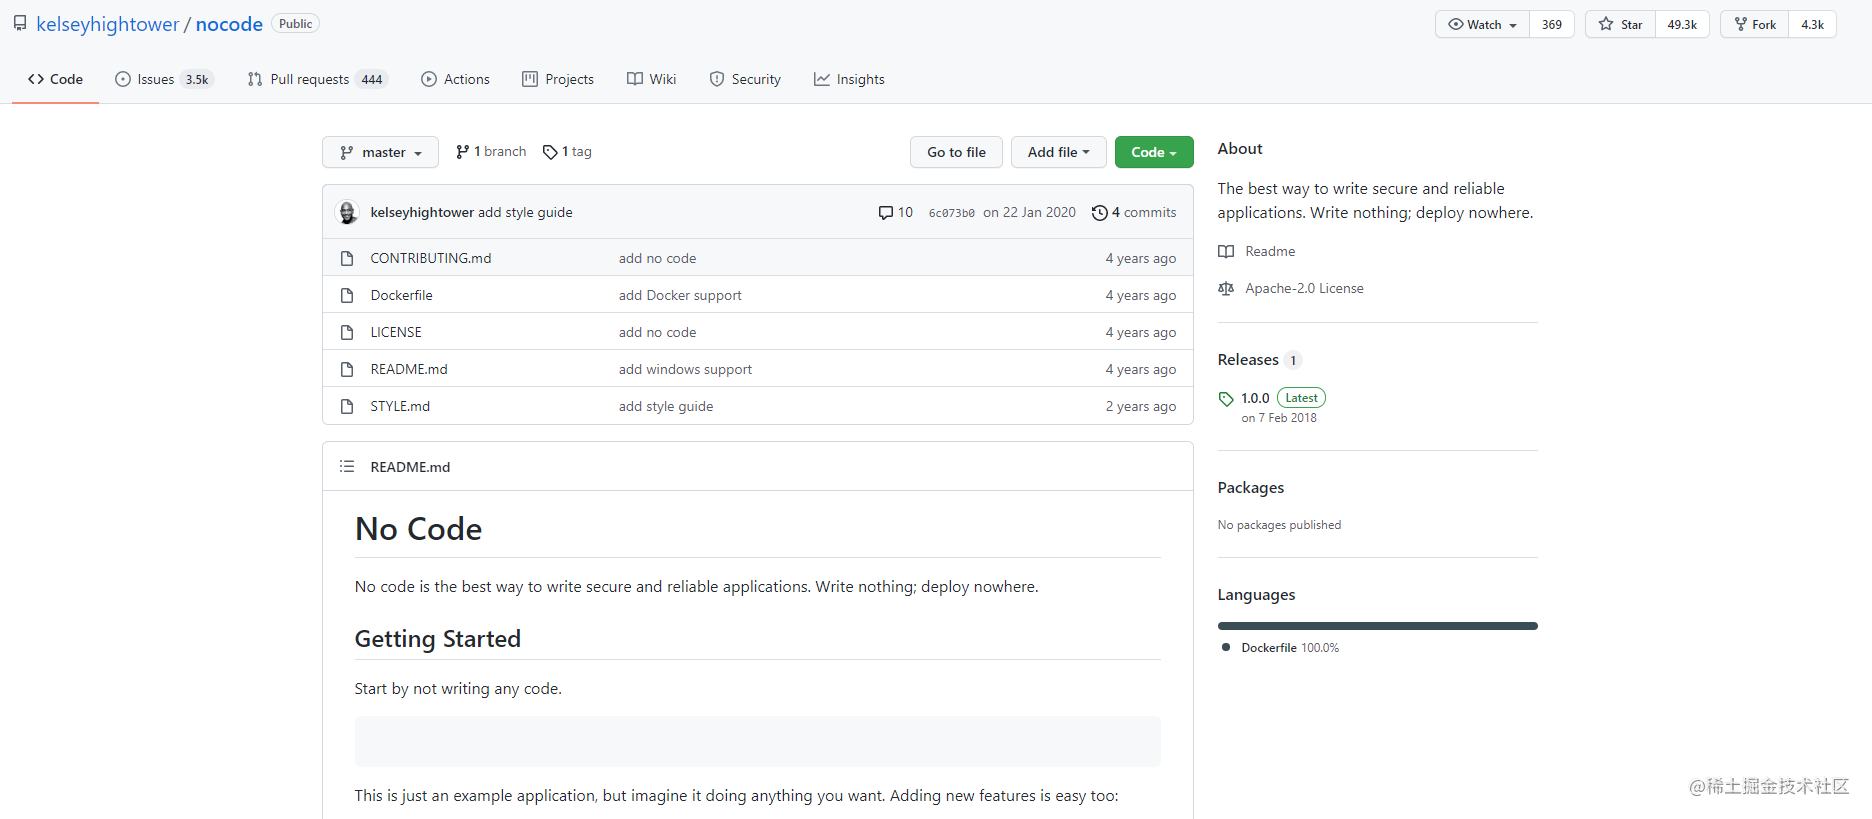Click the Watch button
Viewport: 1872px width, 819px height.
1482,24
